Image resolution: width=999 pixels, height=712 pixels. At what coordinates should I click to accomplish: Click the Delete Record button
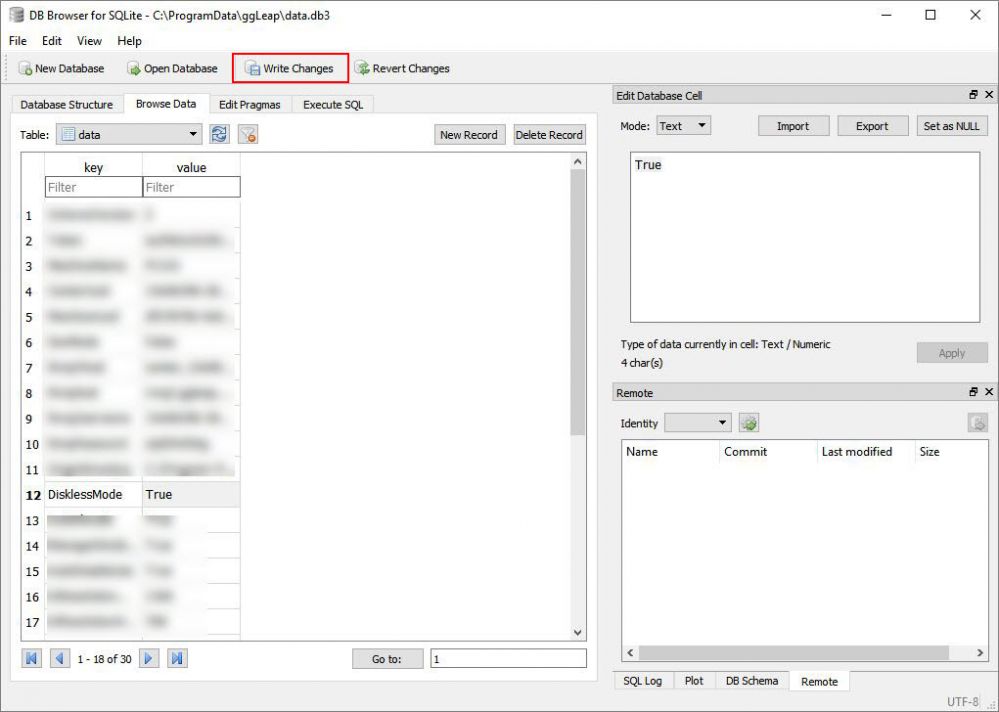549,134
